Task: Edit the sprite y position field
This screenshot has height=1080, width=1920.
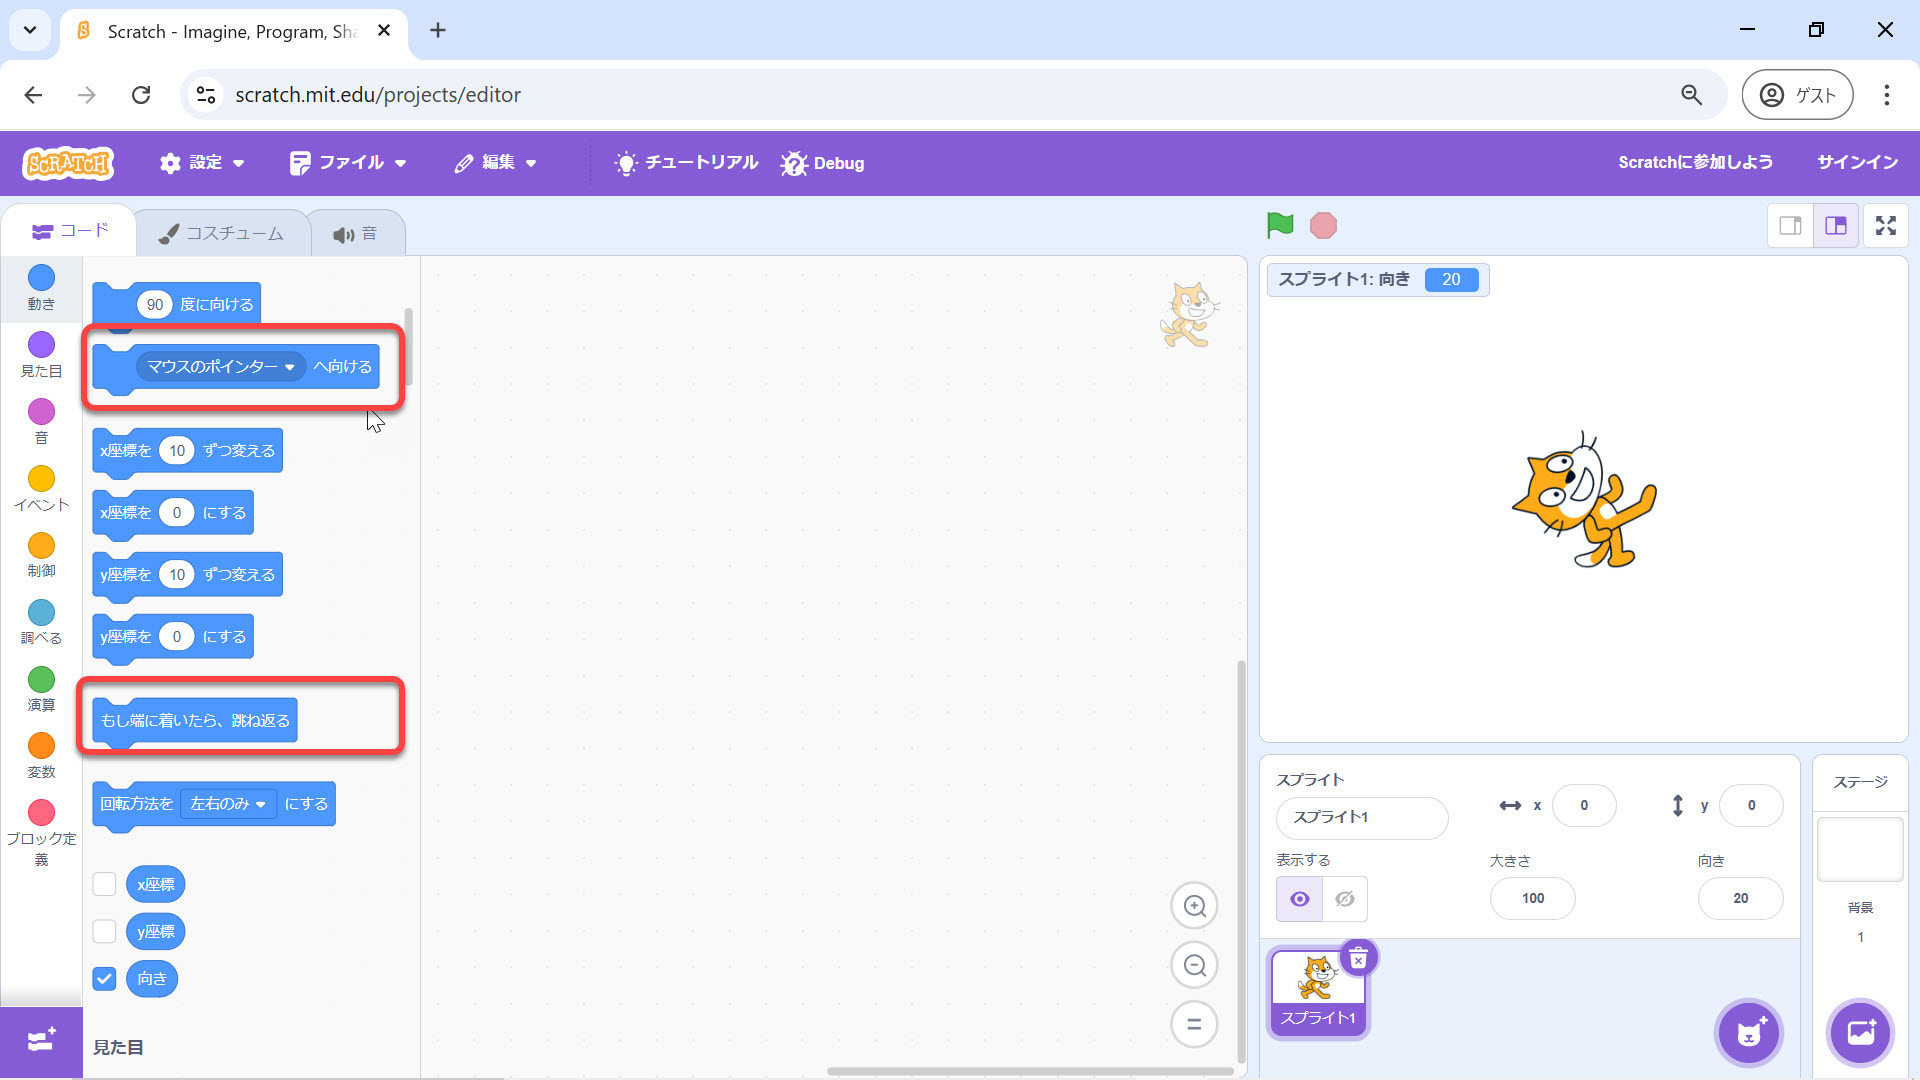Action: 1751,805
